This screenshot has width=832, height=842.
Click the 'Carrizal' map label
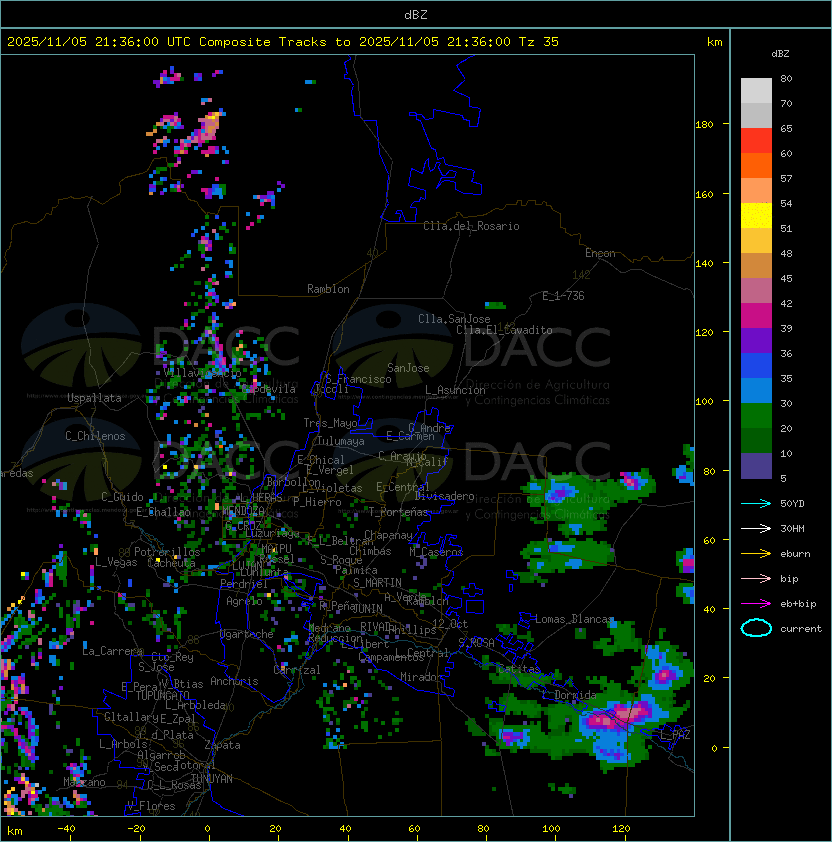297,670
